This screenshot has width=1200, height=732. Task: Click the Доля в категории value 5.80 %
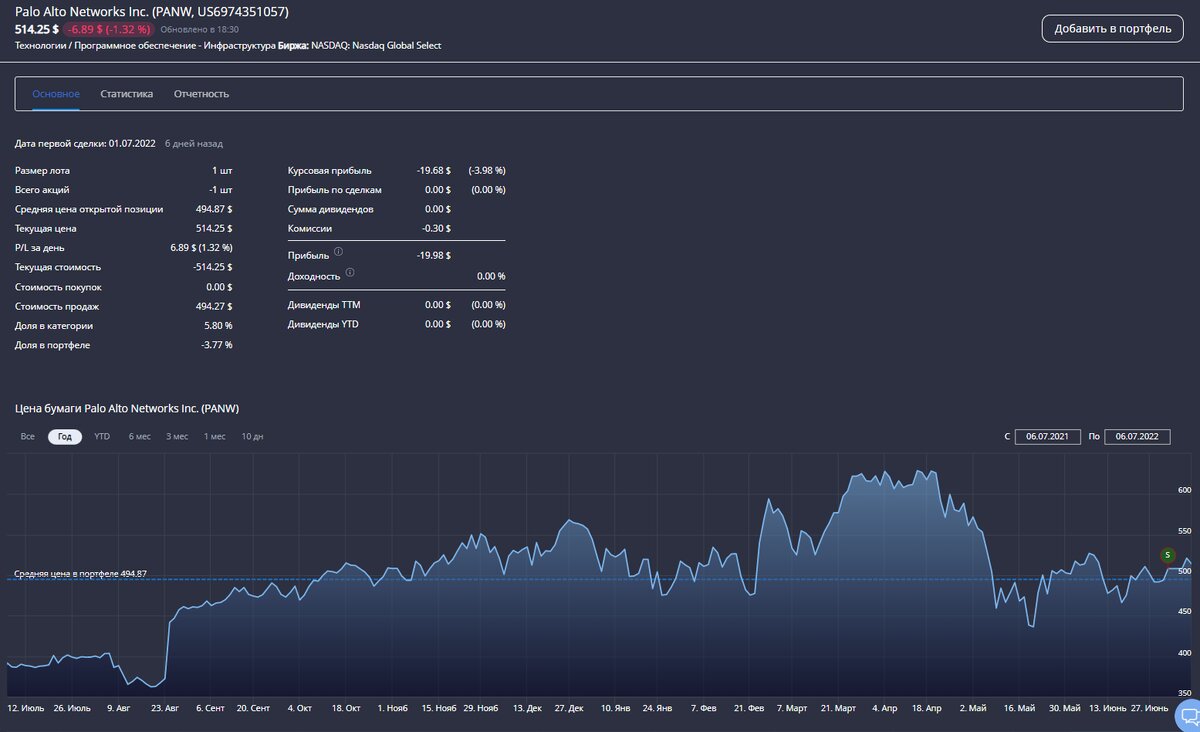(216, 326)
